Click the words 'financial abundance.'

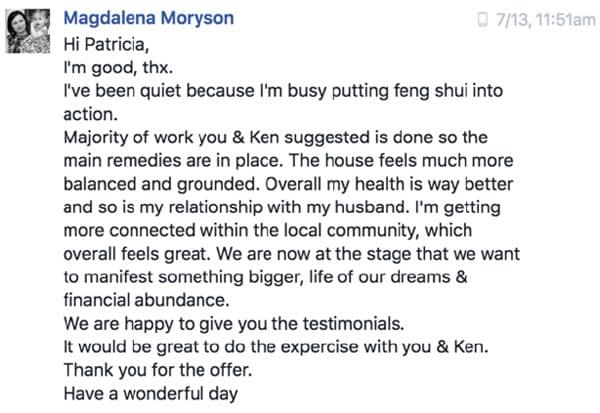[146, 300]
